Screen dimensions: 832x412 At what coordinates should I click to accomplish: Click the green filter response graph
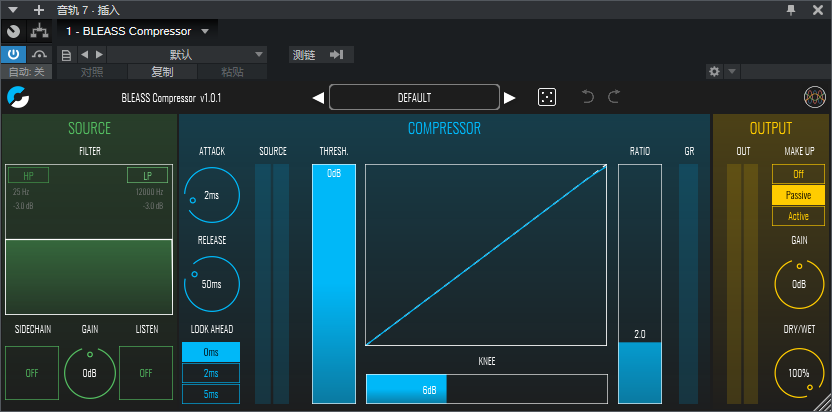[x=89, y=239]
